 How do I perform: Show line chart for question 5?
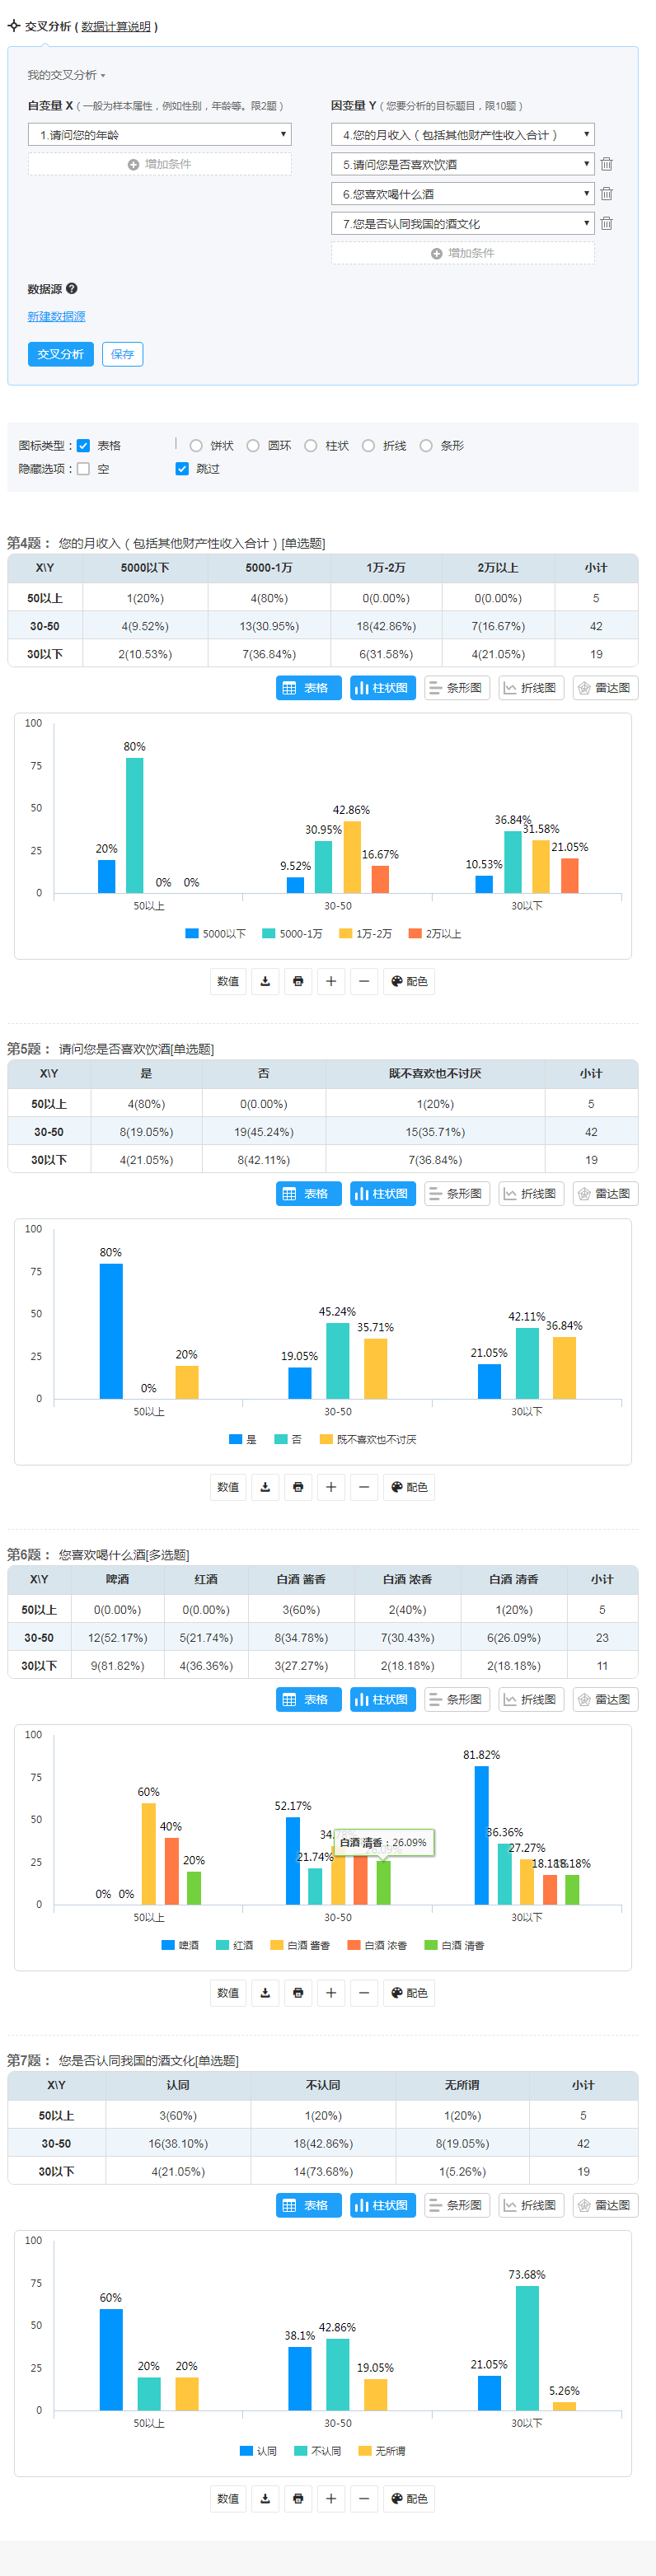pos(531,1194)
